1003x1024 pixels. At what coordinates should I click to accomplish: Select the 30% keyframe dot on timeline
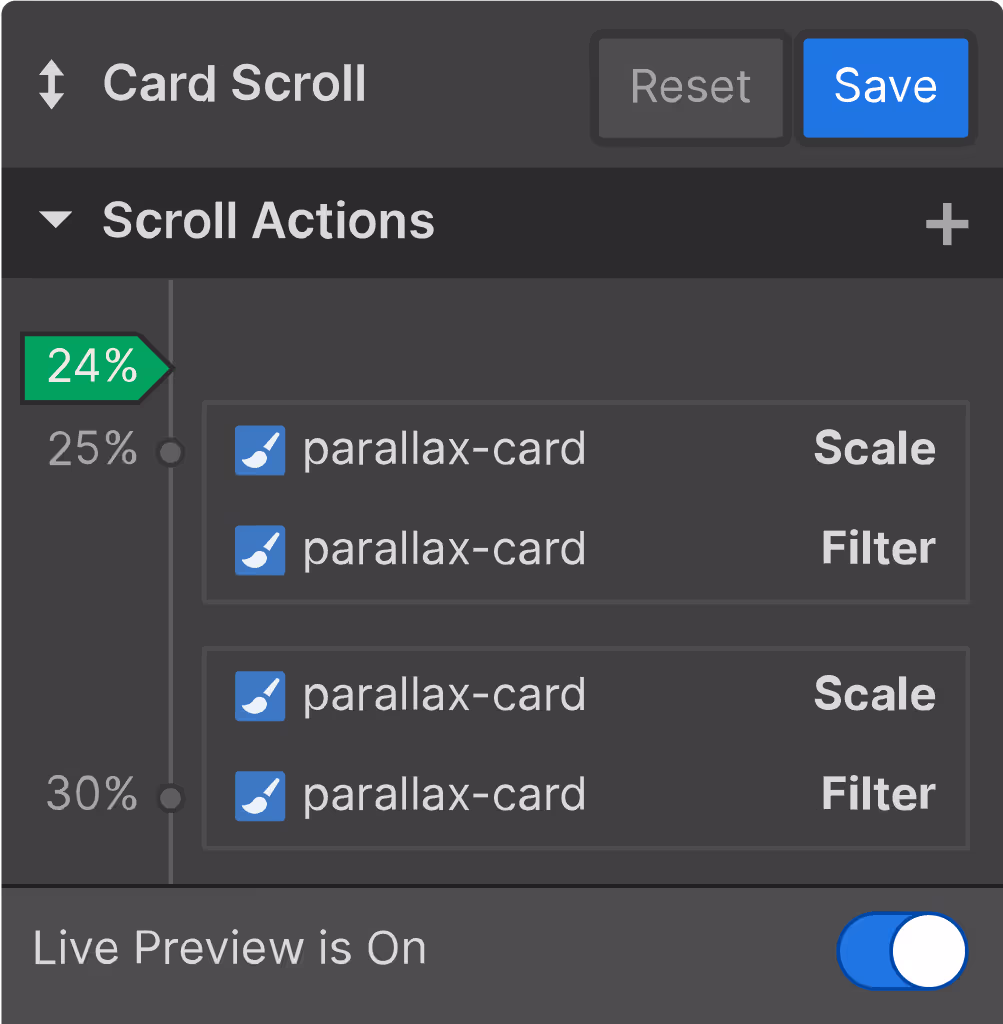point(171,798)
